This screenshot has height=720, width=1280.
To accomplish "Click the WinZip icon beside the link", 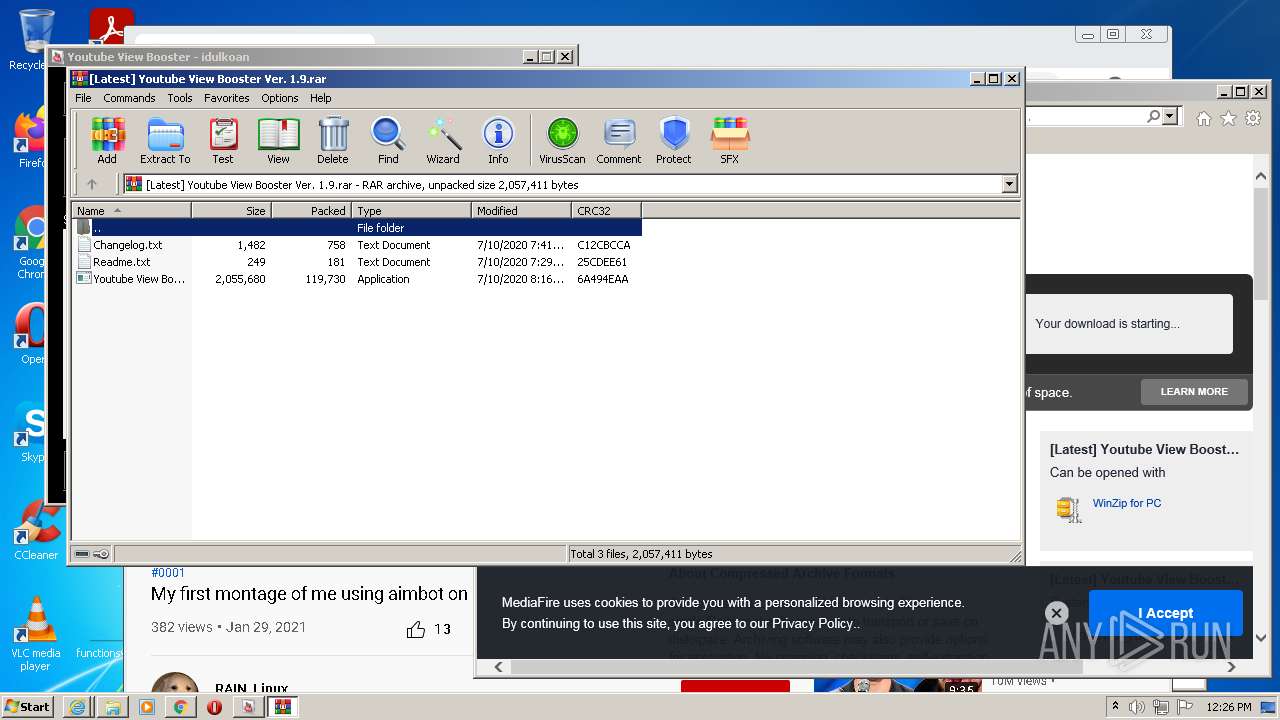I will (1069, 509).
